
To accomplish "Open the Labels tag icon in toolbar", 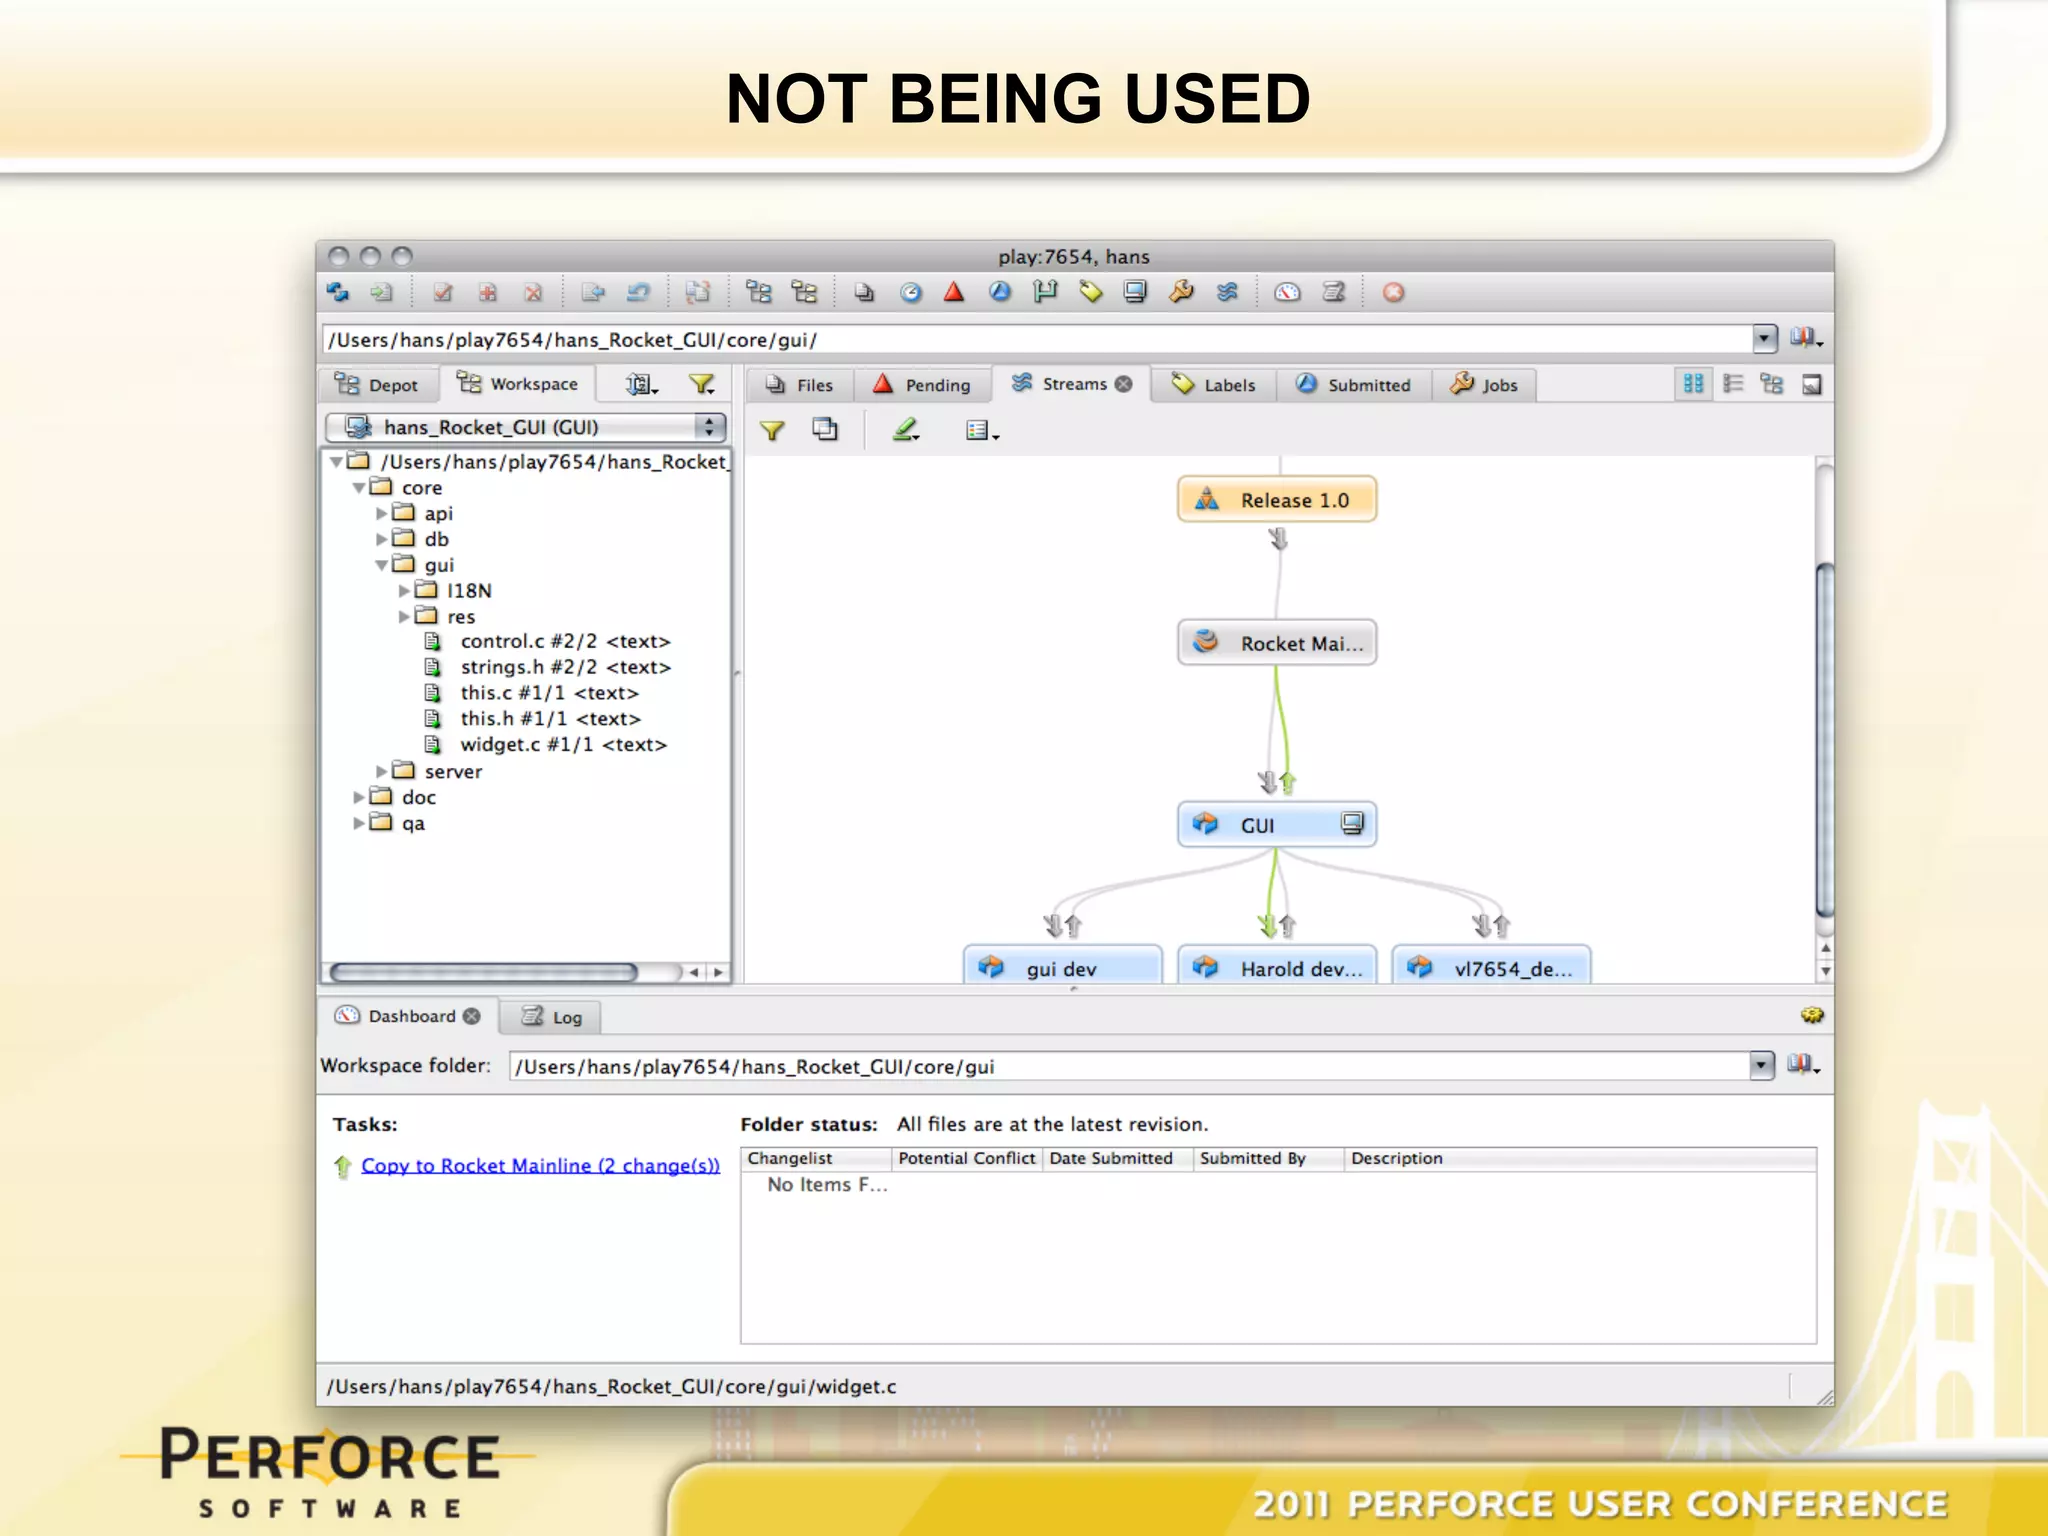I will 1090,292.
